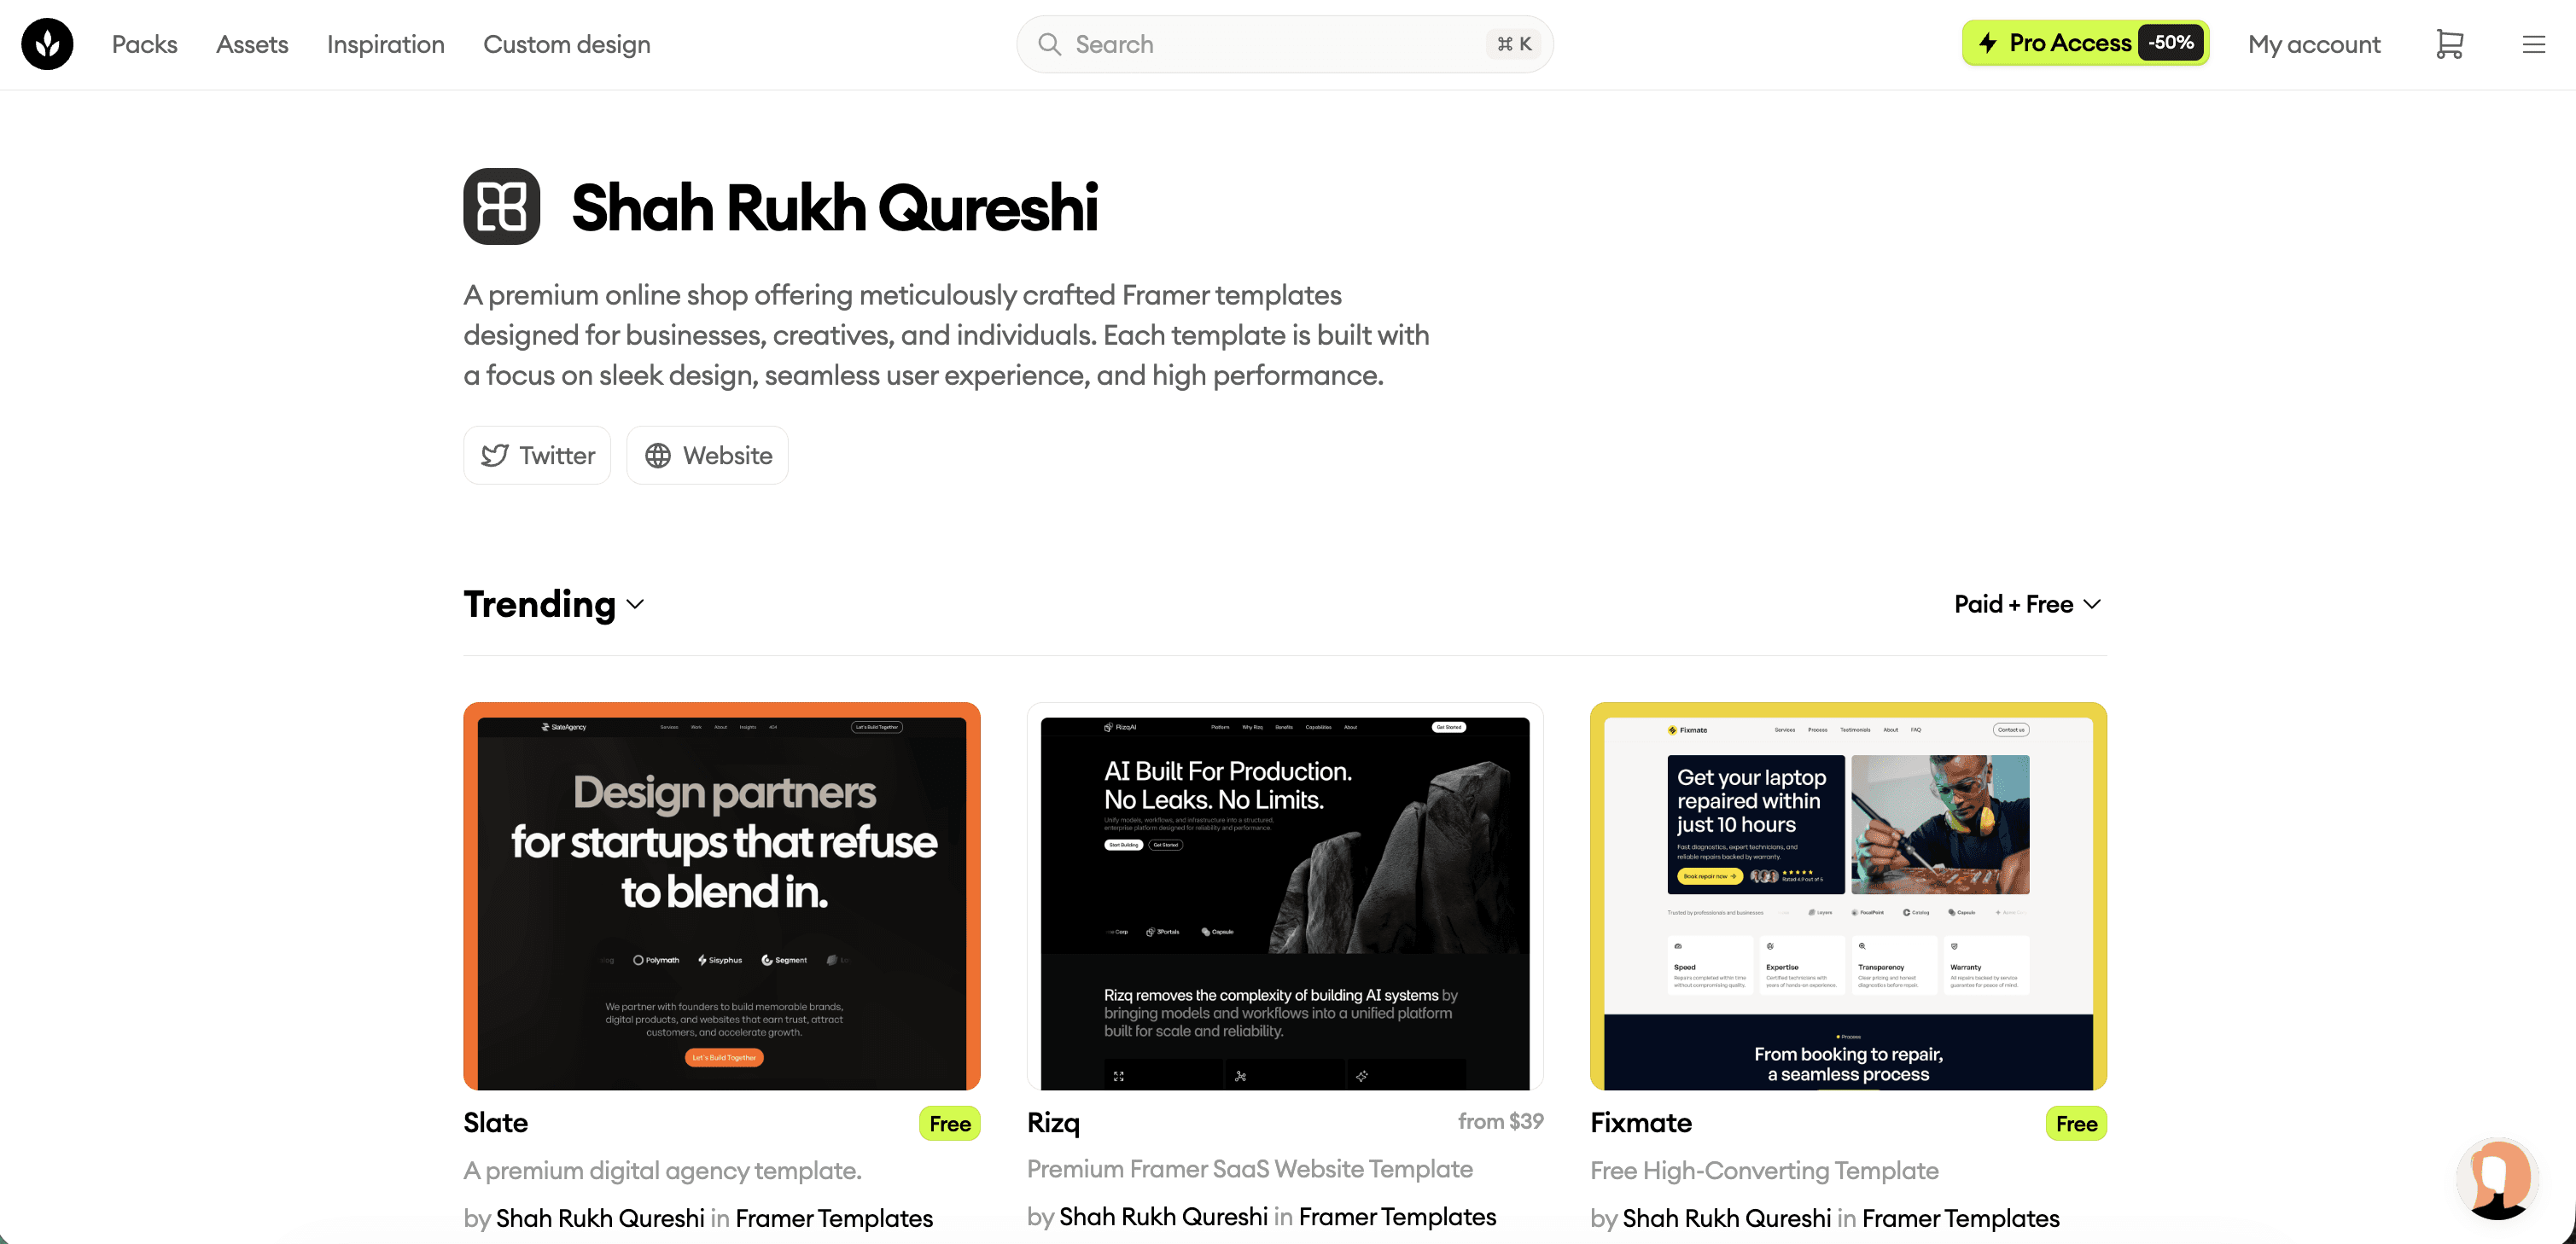The image size is (2576, 1244).
Task: Expand the Trending sort dropdown
Action: [554, 604]
